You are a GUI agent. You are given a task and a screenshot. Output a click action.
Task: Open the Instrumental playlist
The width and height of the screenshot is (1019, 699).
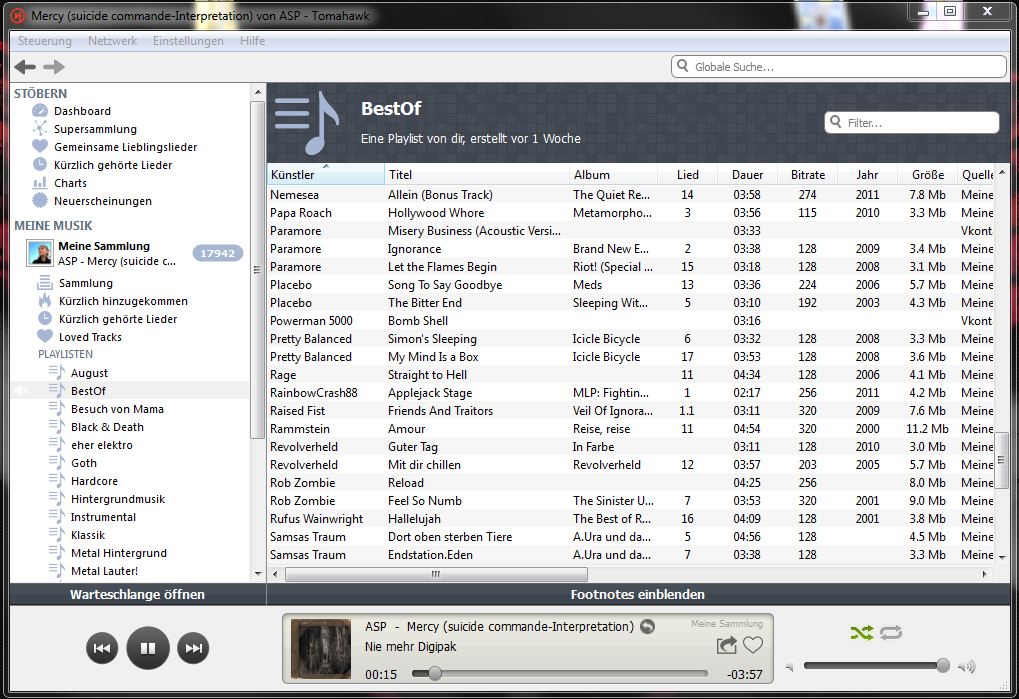click(103, 517)
